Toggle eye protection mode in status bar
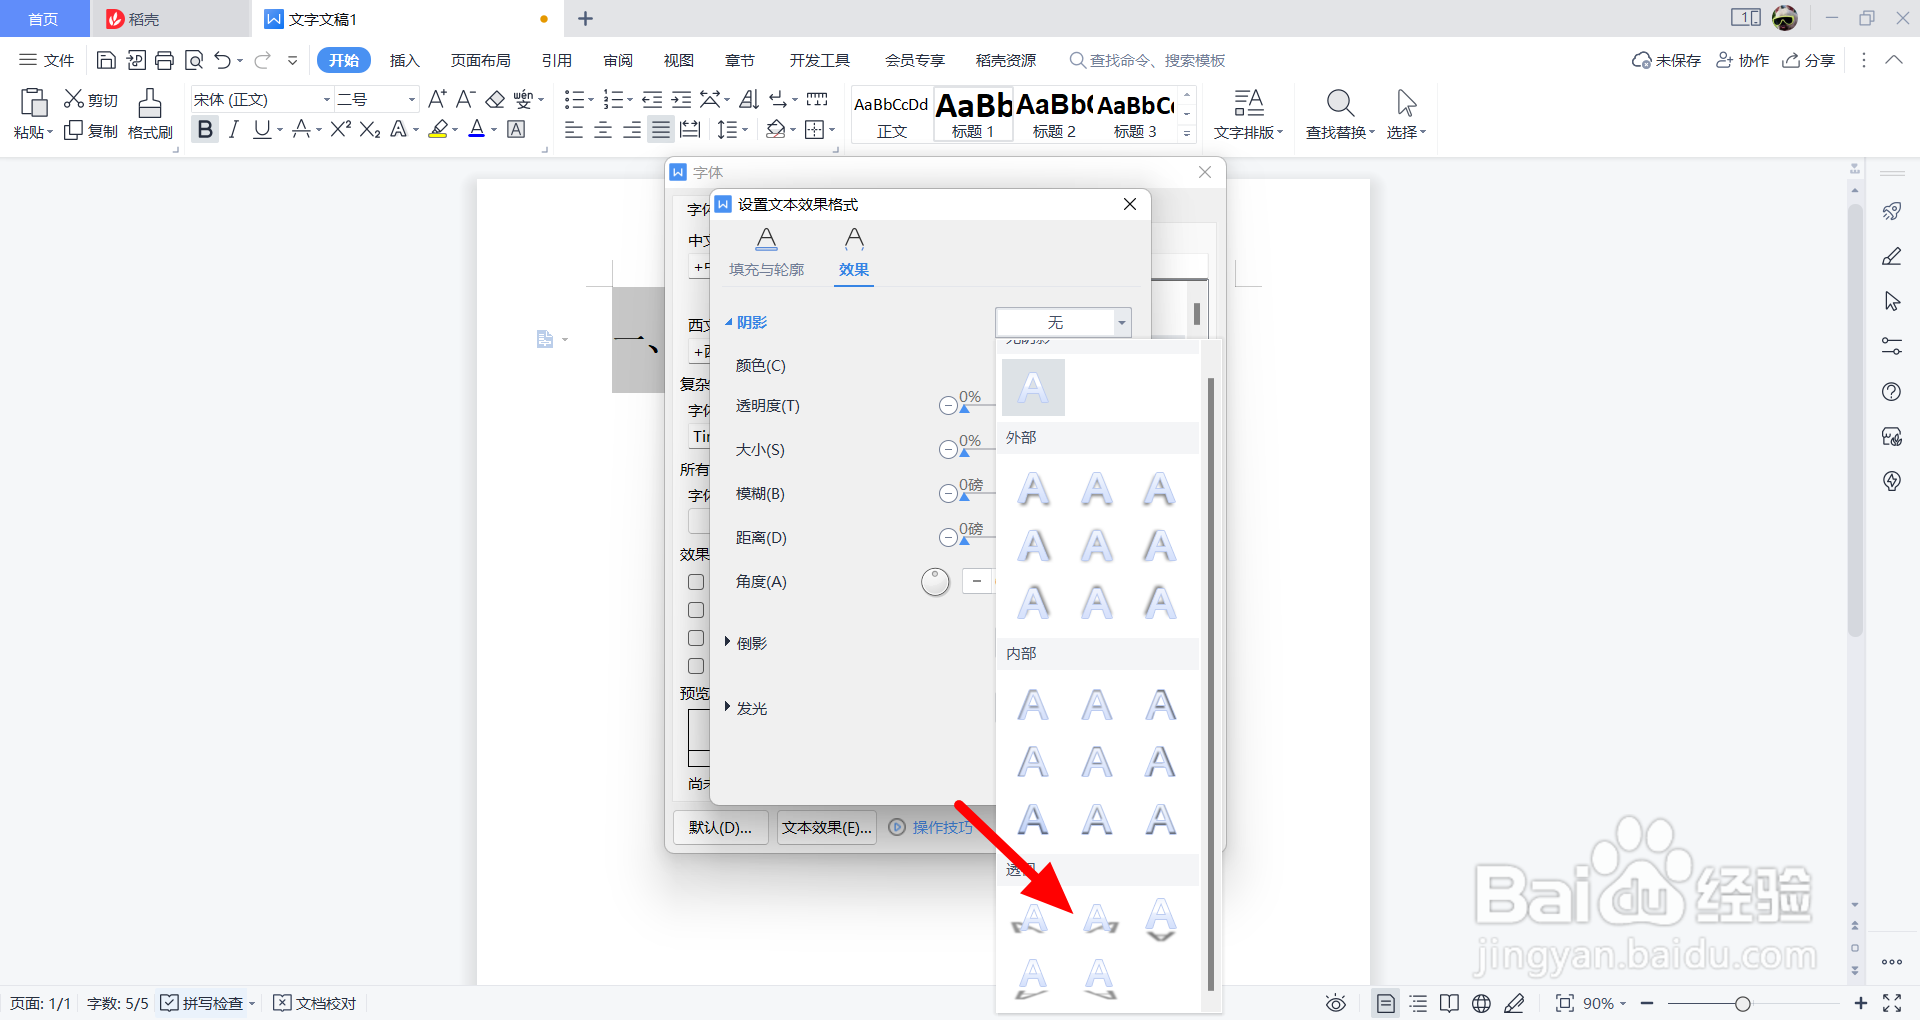Viewport: 1920px width, 1020px height. (1336, 1003)
